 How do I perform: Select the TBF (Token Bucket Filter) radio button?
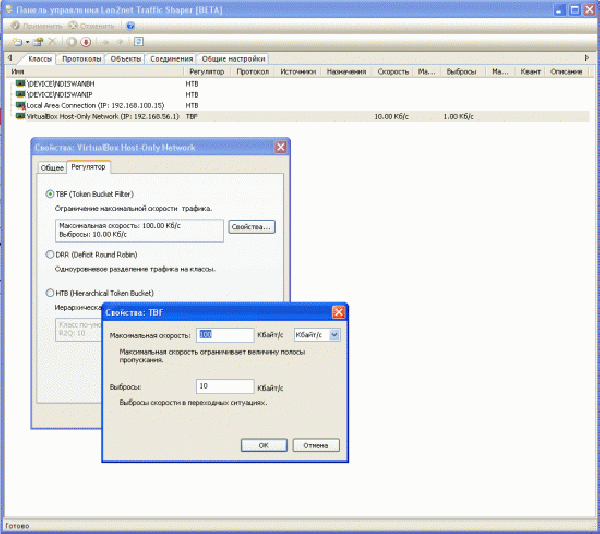tap(50, 193)
